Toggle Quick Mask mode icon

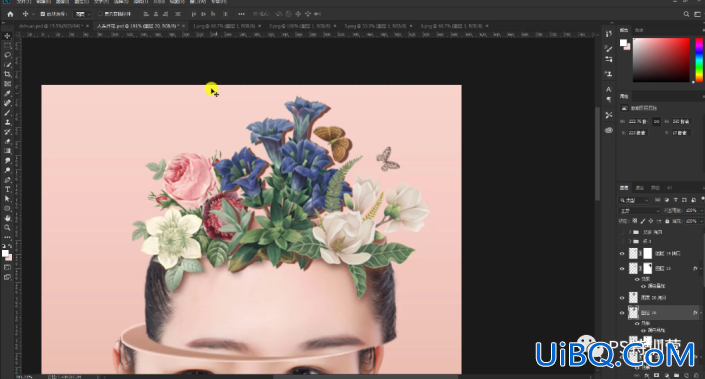tap(7, 268)
